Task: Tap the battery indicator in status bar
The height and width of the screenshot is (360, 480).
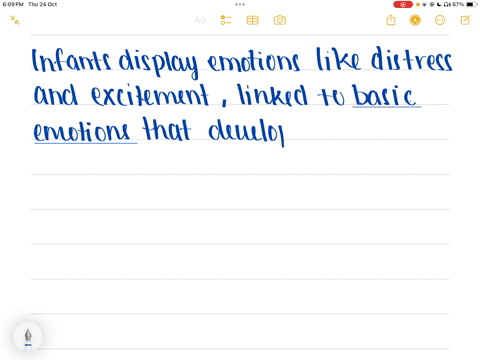Action: tap(472, 4)
